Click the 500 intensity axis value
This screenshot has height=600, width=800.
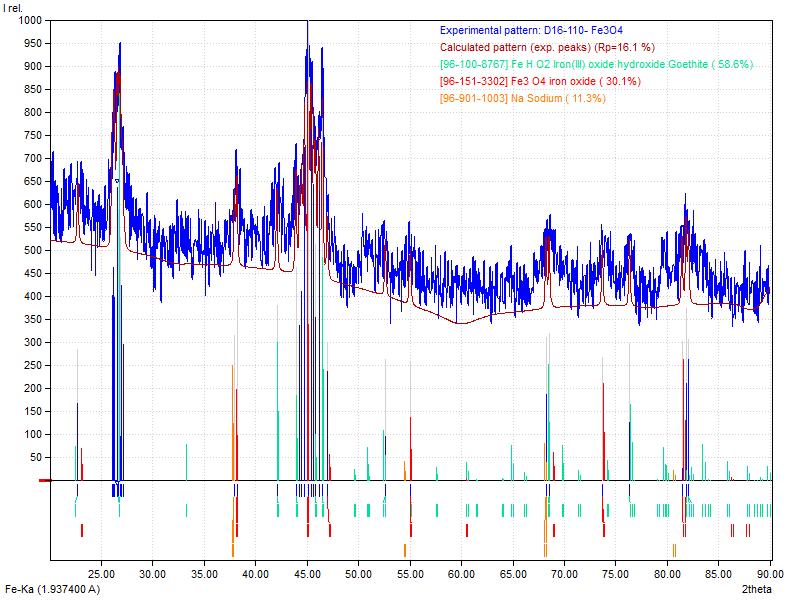(x=33, y=251)
